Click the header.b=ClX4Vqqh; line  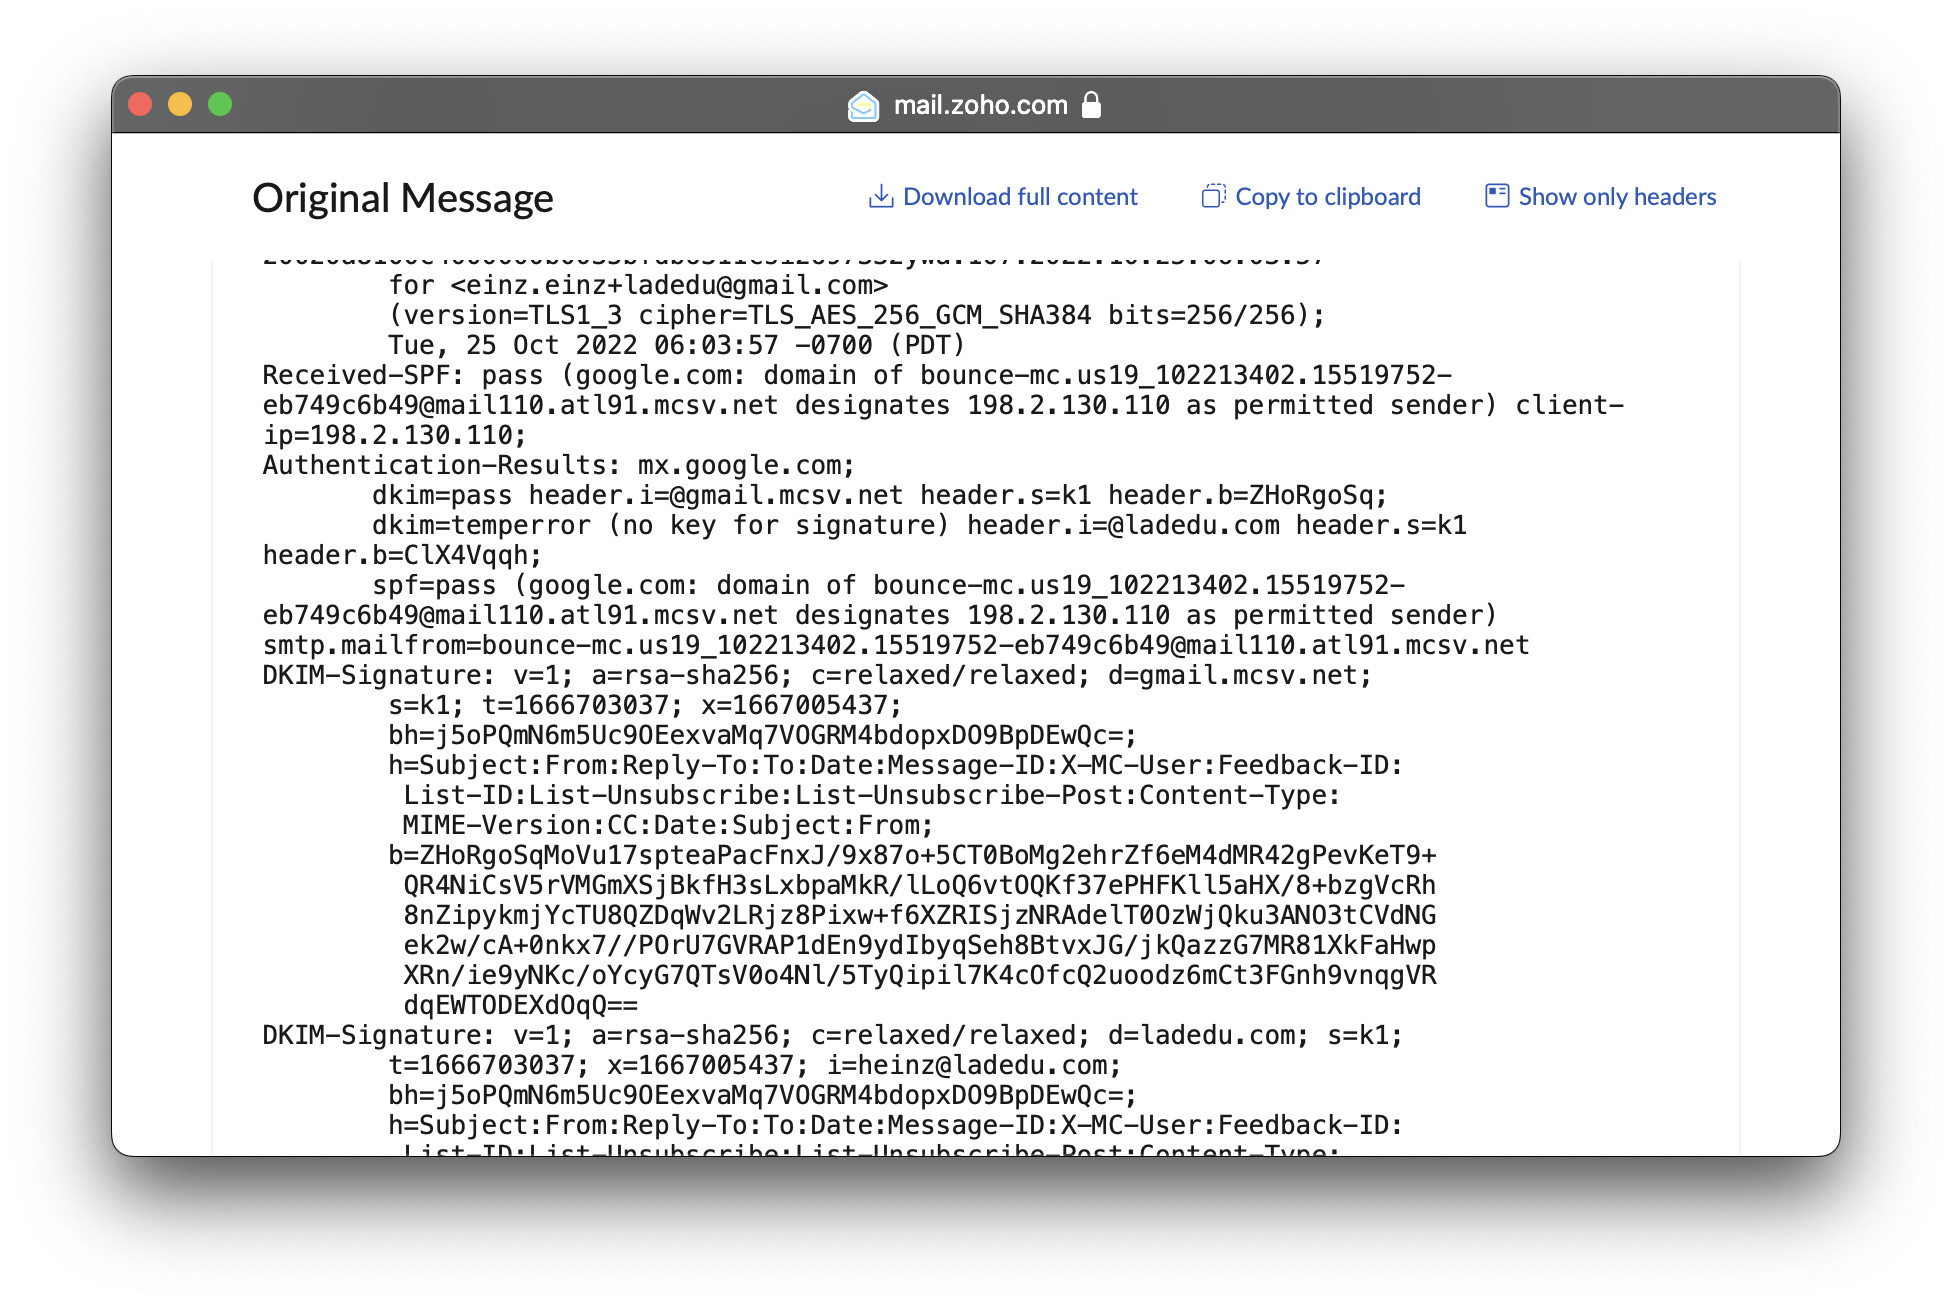click(402, 556)
